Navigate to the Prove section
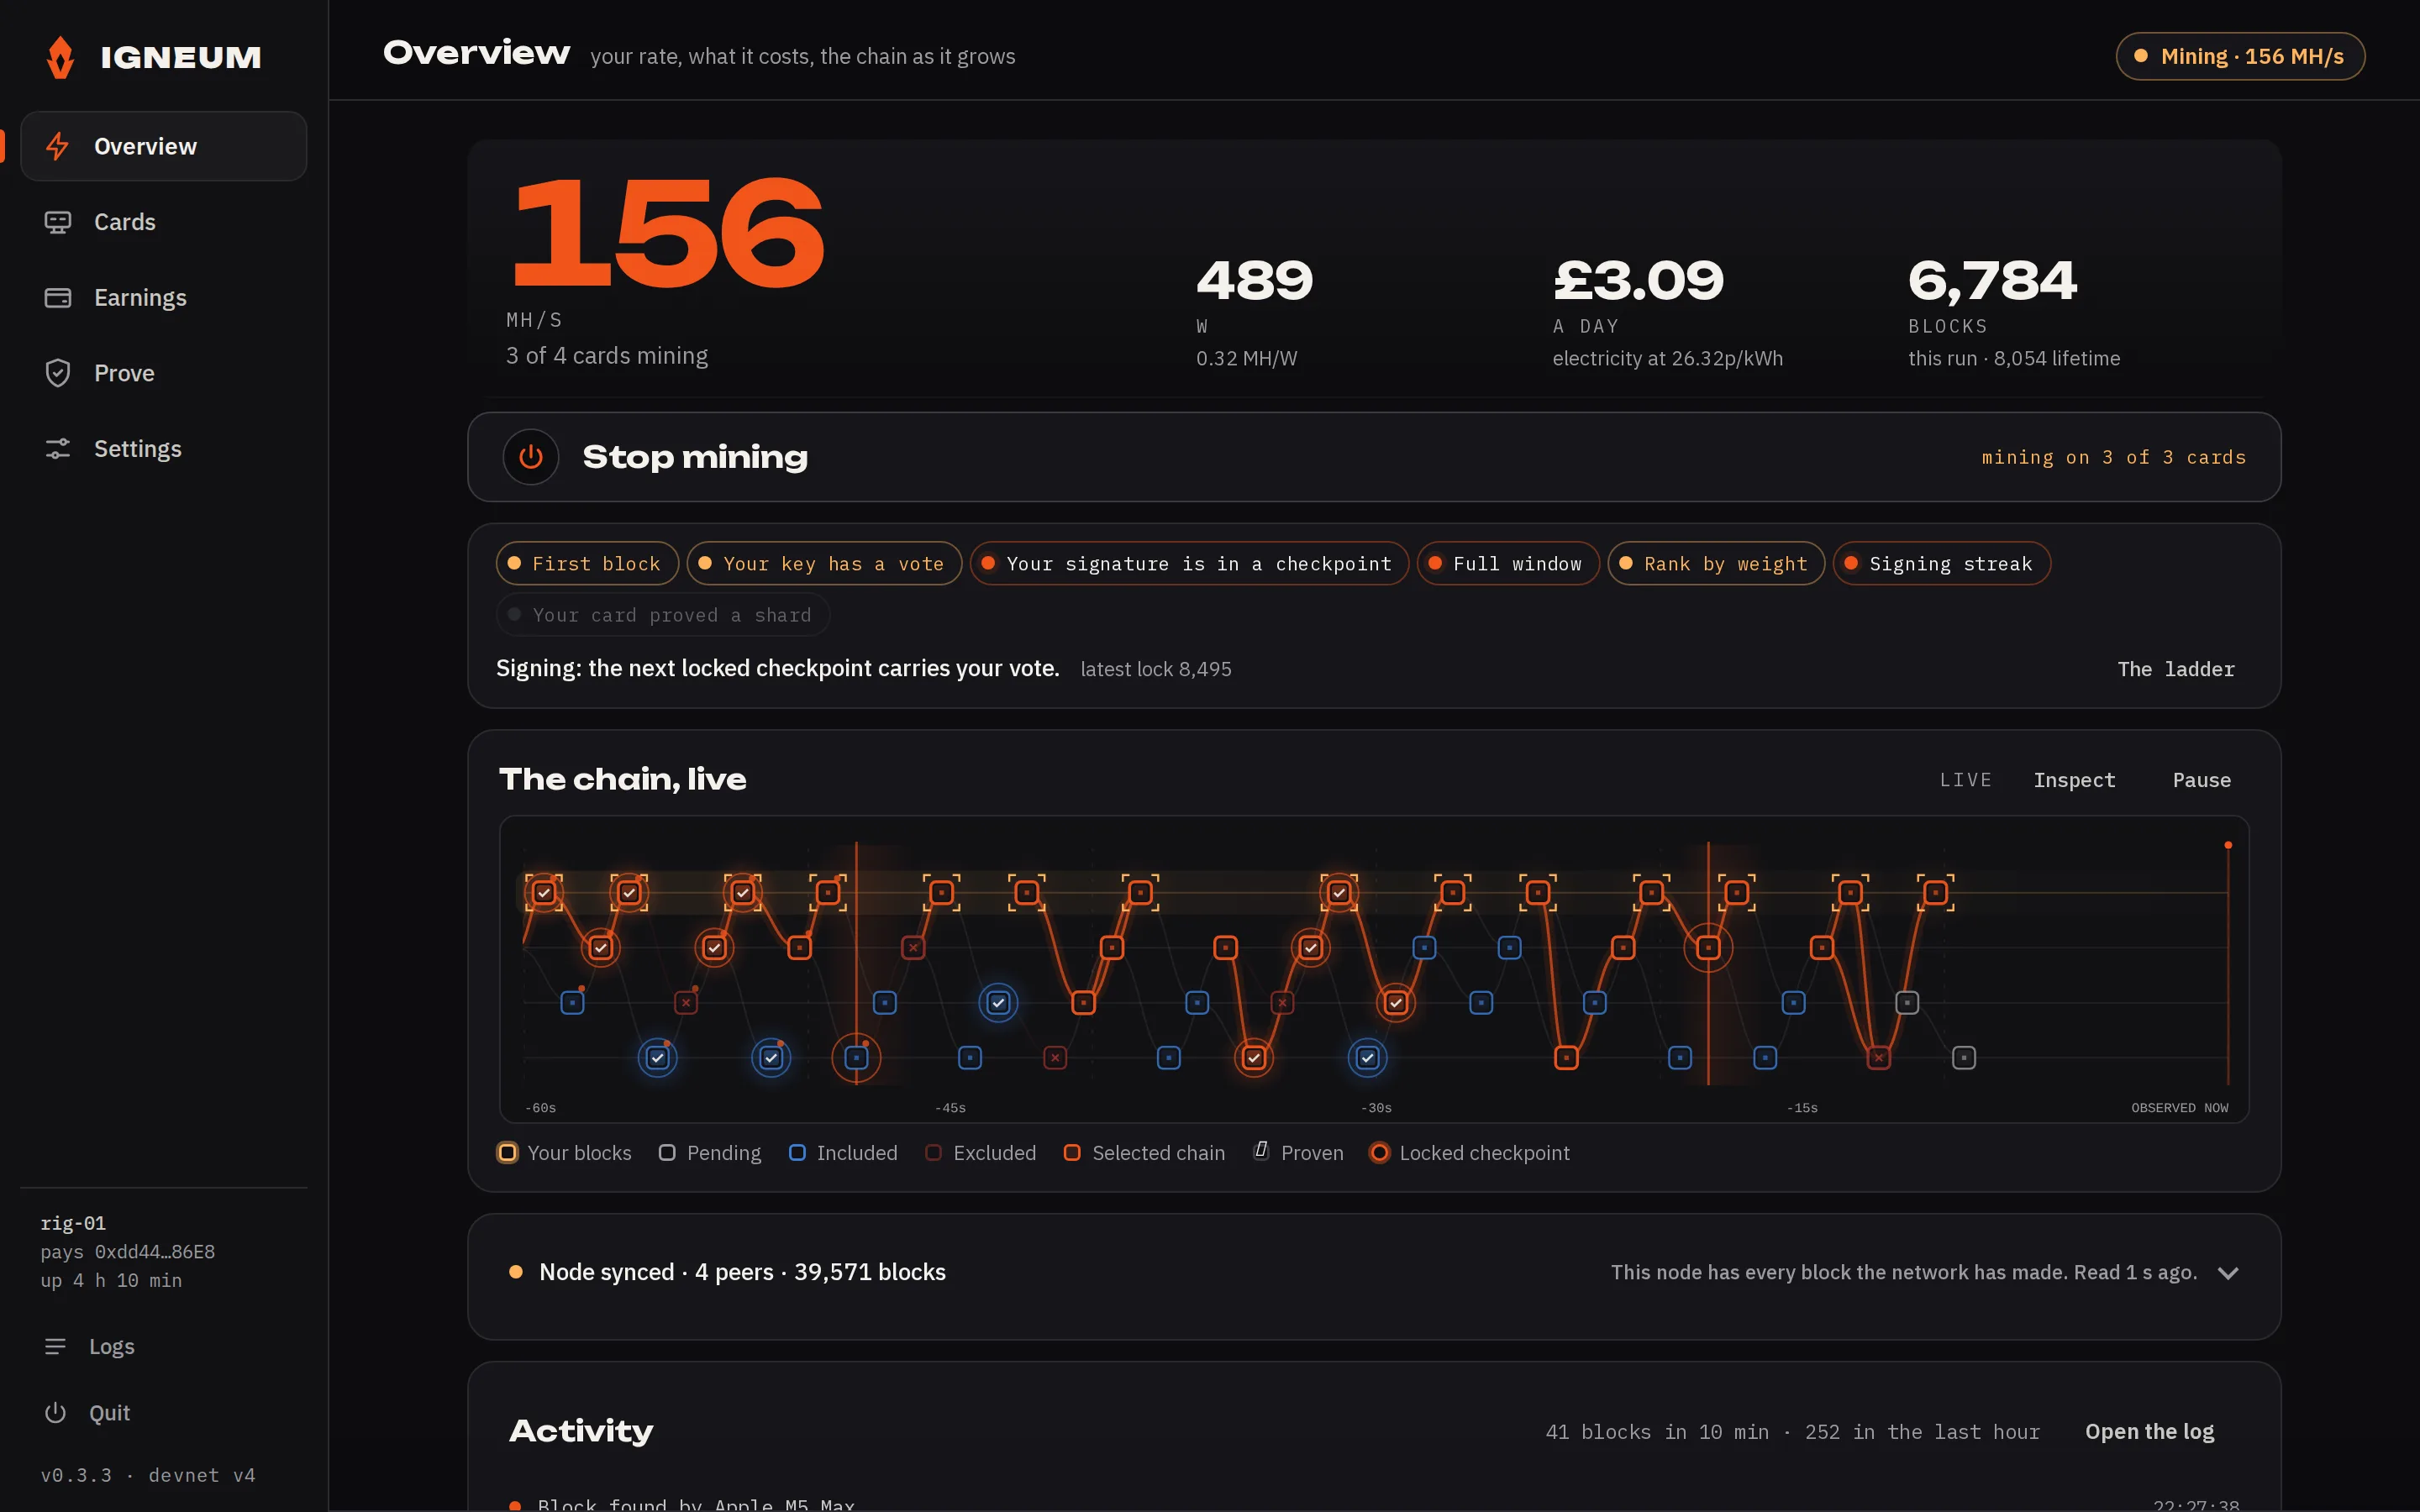Image resolution: width=2420 pixels, height=1512 pixels. coord(163,373)
